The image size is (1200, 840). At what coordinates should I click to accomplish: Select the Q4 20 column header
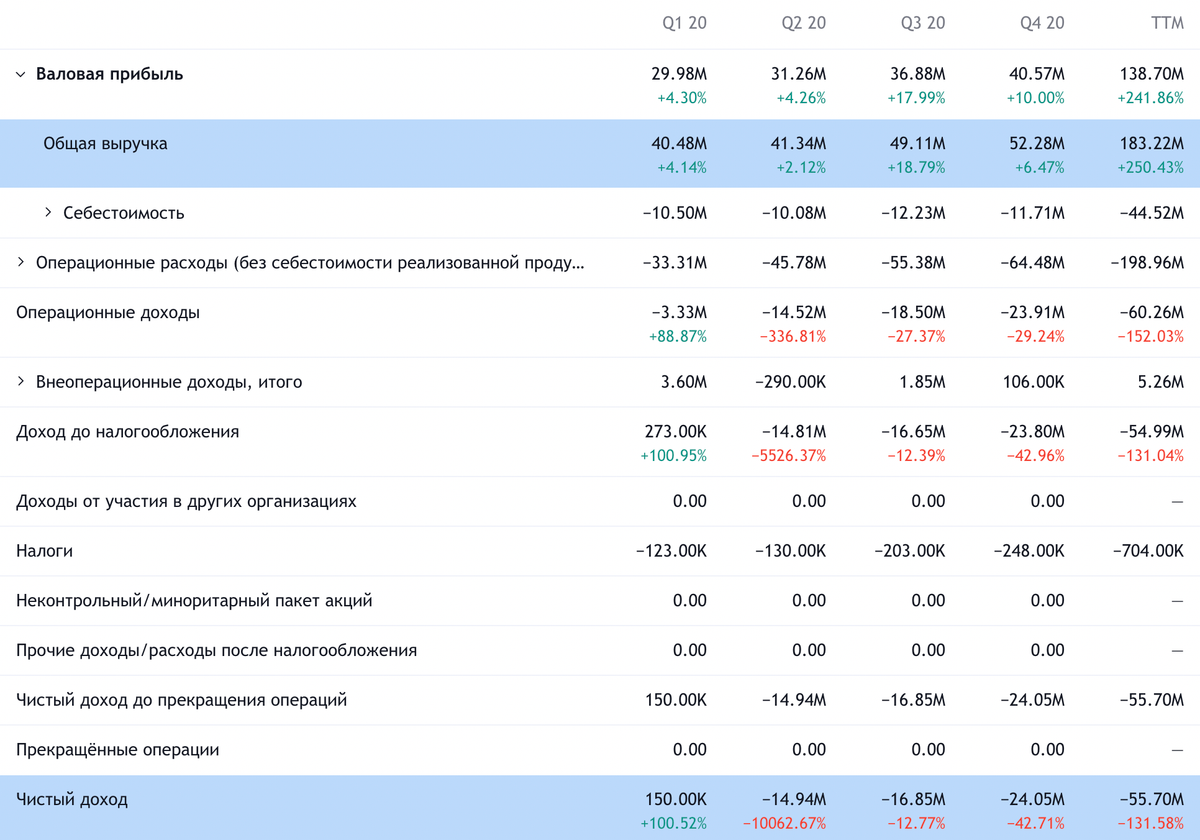(1041, 23)
